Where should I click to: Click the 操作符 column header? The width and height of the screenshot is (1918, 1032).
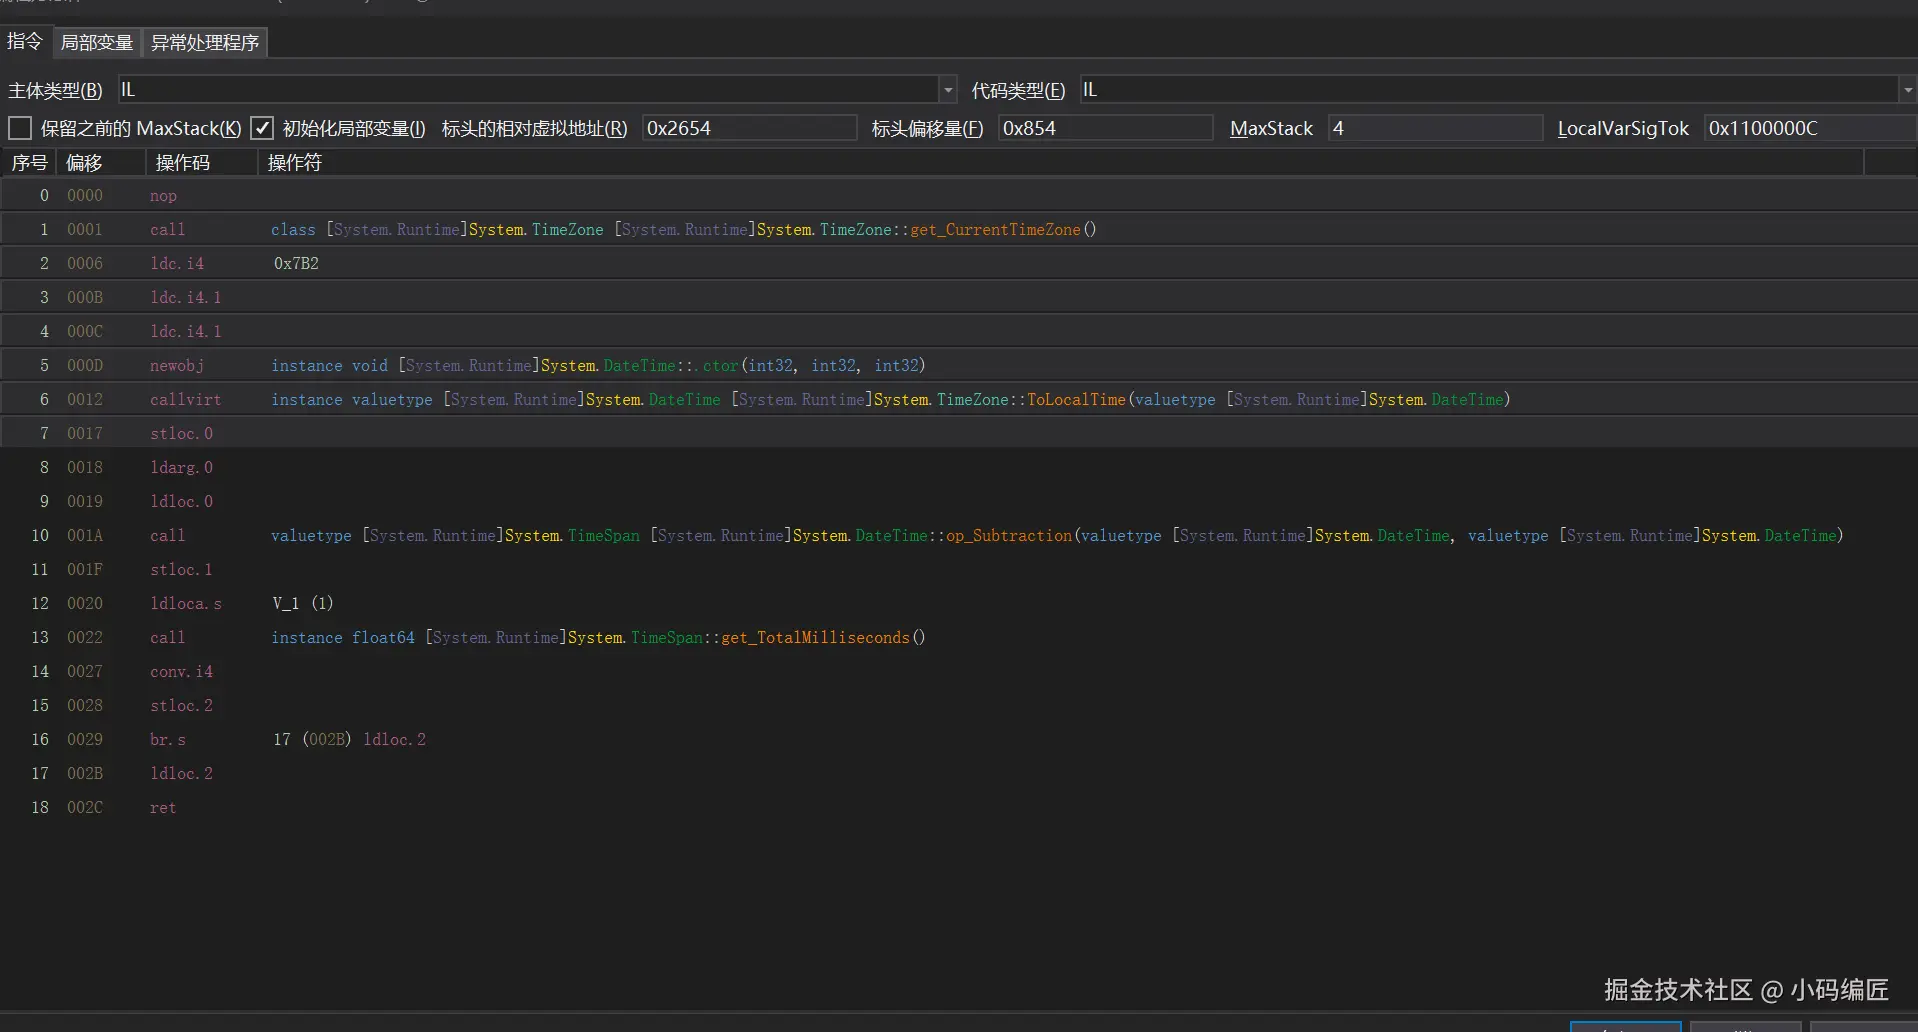(295, 163)
